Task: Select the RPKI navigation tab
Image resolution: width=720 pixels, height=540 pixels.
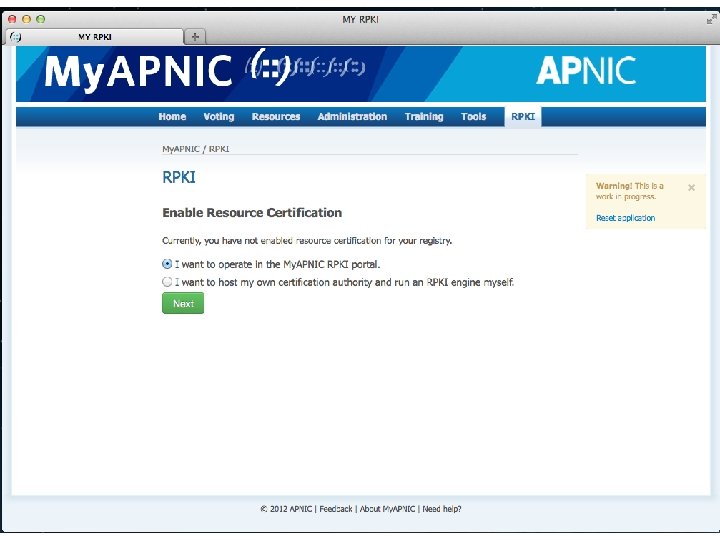Action: click(523, 117)
